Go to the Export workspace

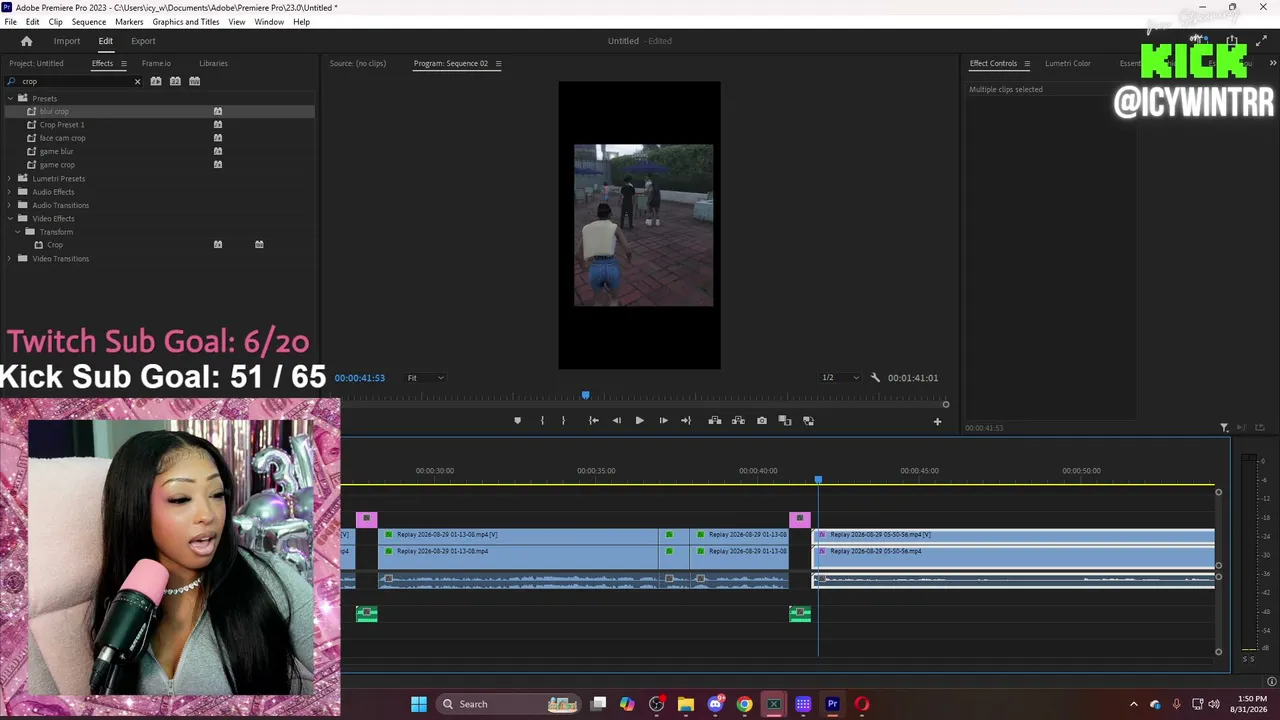(143, 41)
